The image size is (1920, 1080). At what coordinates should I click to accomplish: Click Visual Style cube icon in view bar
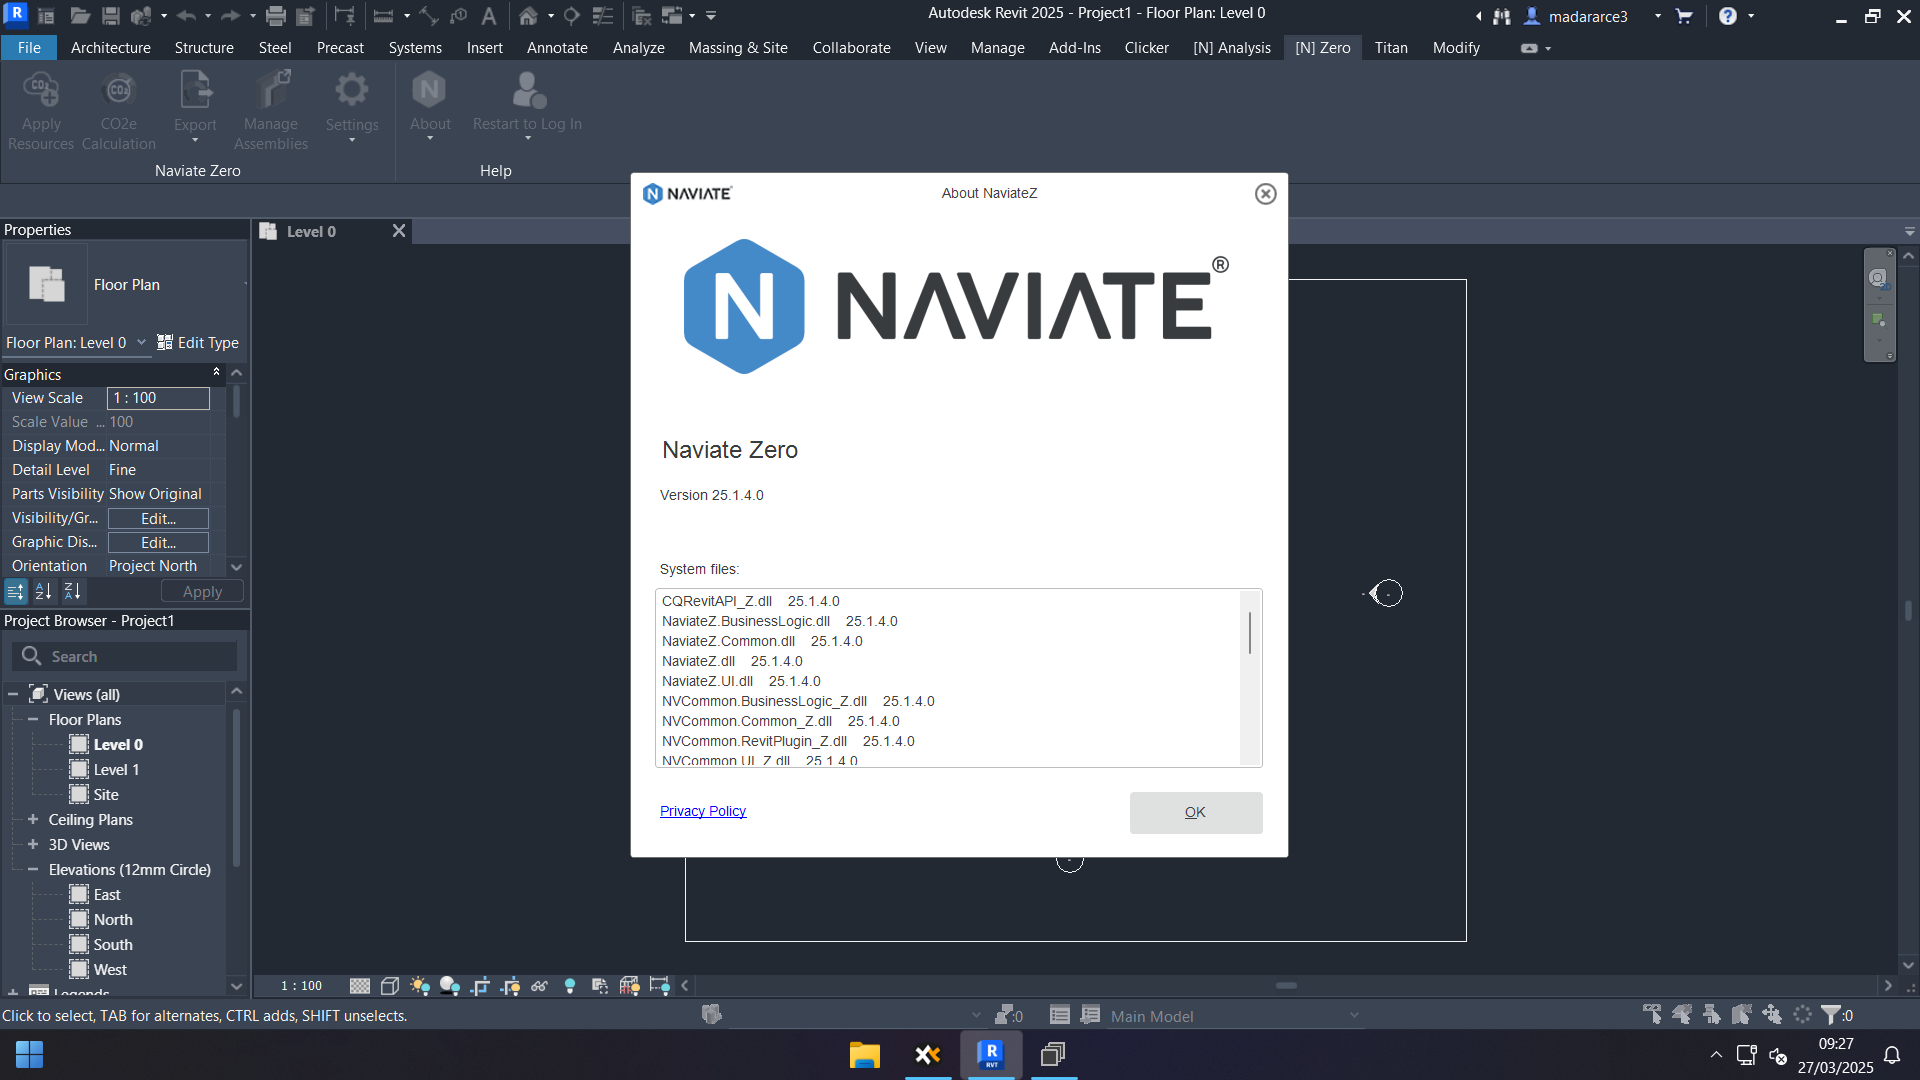coord(390,986)
